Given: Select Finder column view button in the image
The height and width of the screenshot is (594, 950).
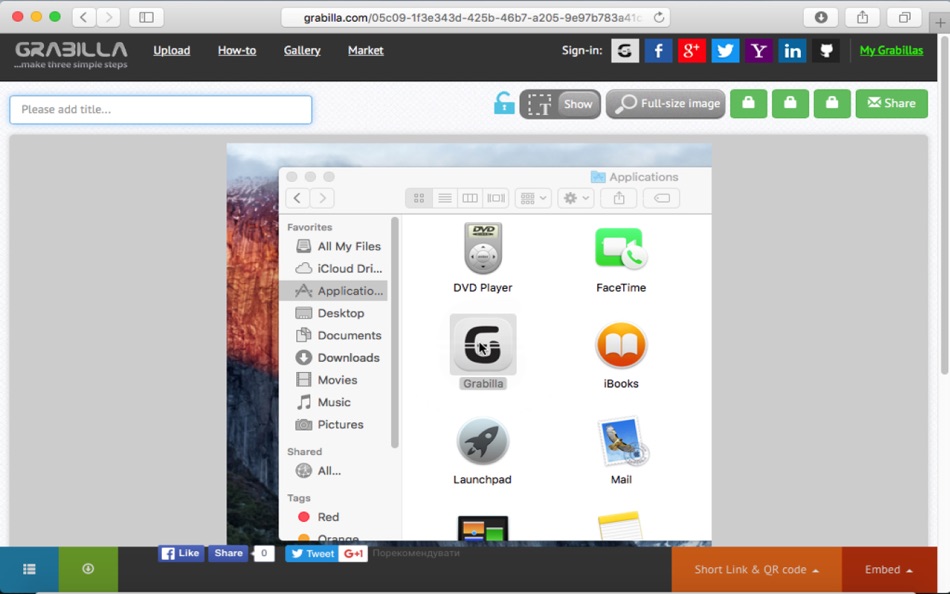Looking at the screenshot, I should (470, 198).
